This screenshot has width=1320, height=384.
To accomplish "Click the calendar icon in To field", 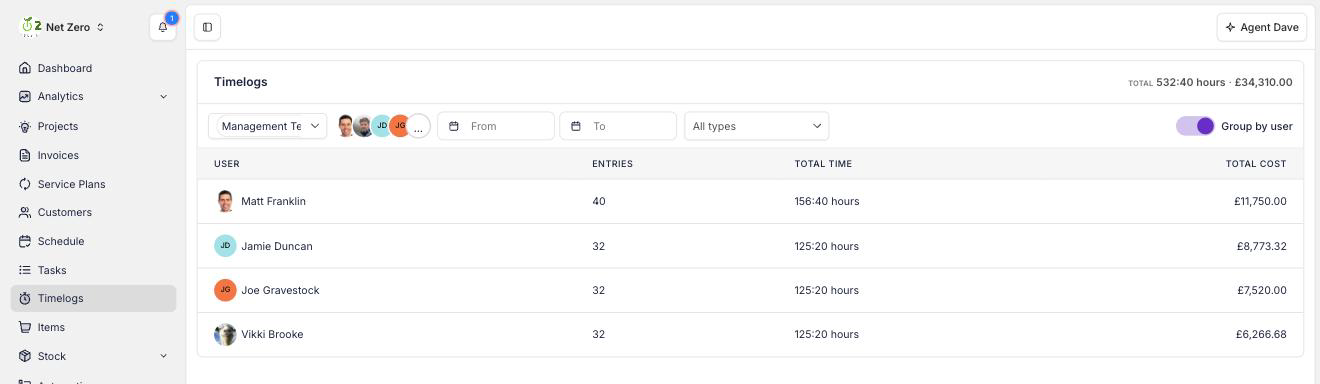I will [x=576, y=126].
